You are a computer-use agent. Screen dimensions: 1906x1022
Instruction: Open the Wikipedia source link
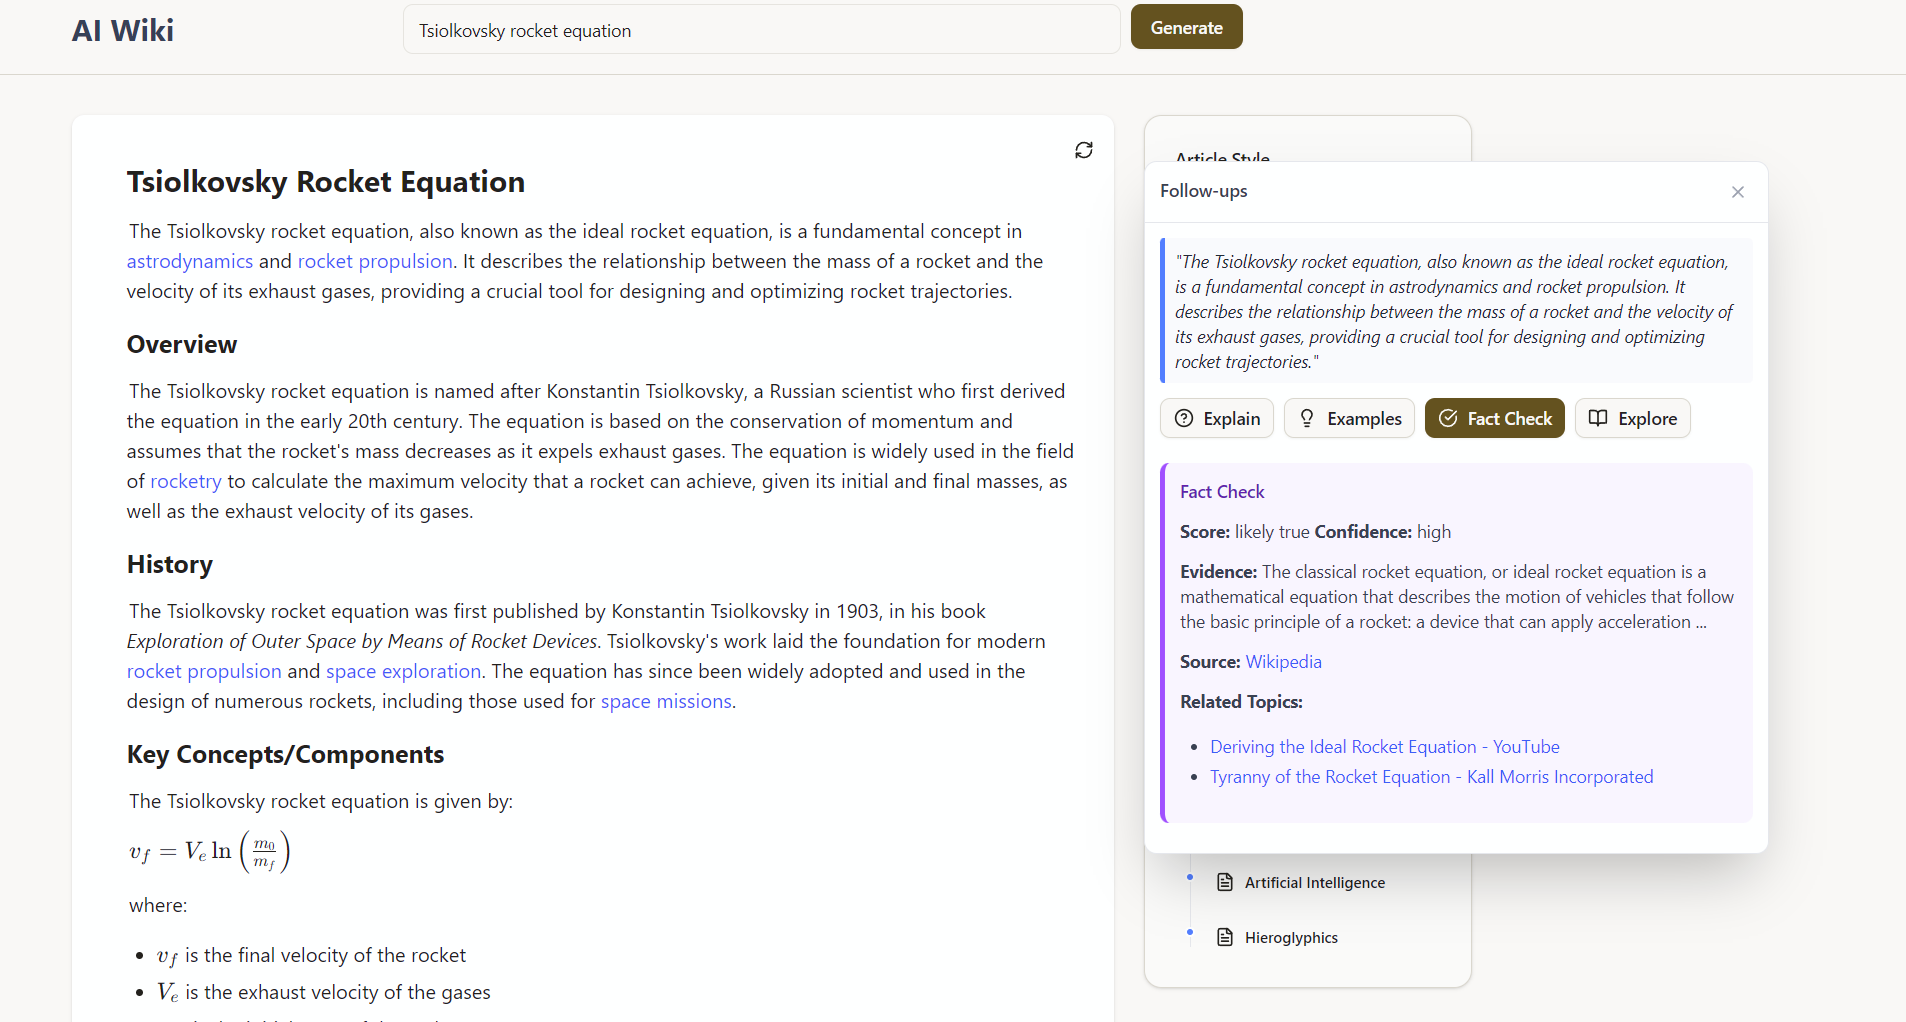click(x=1283, y=661)
